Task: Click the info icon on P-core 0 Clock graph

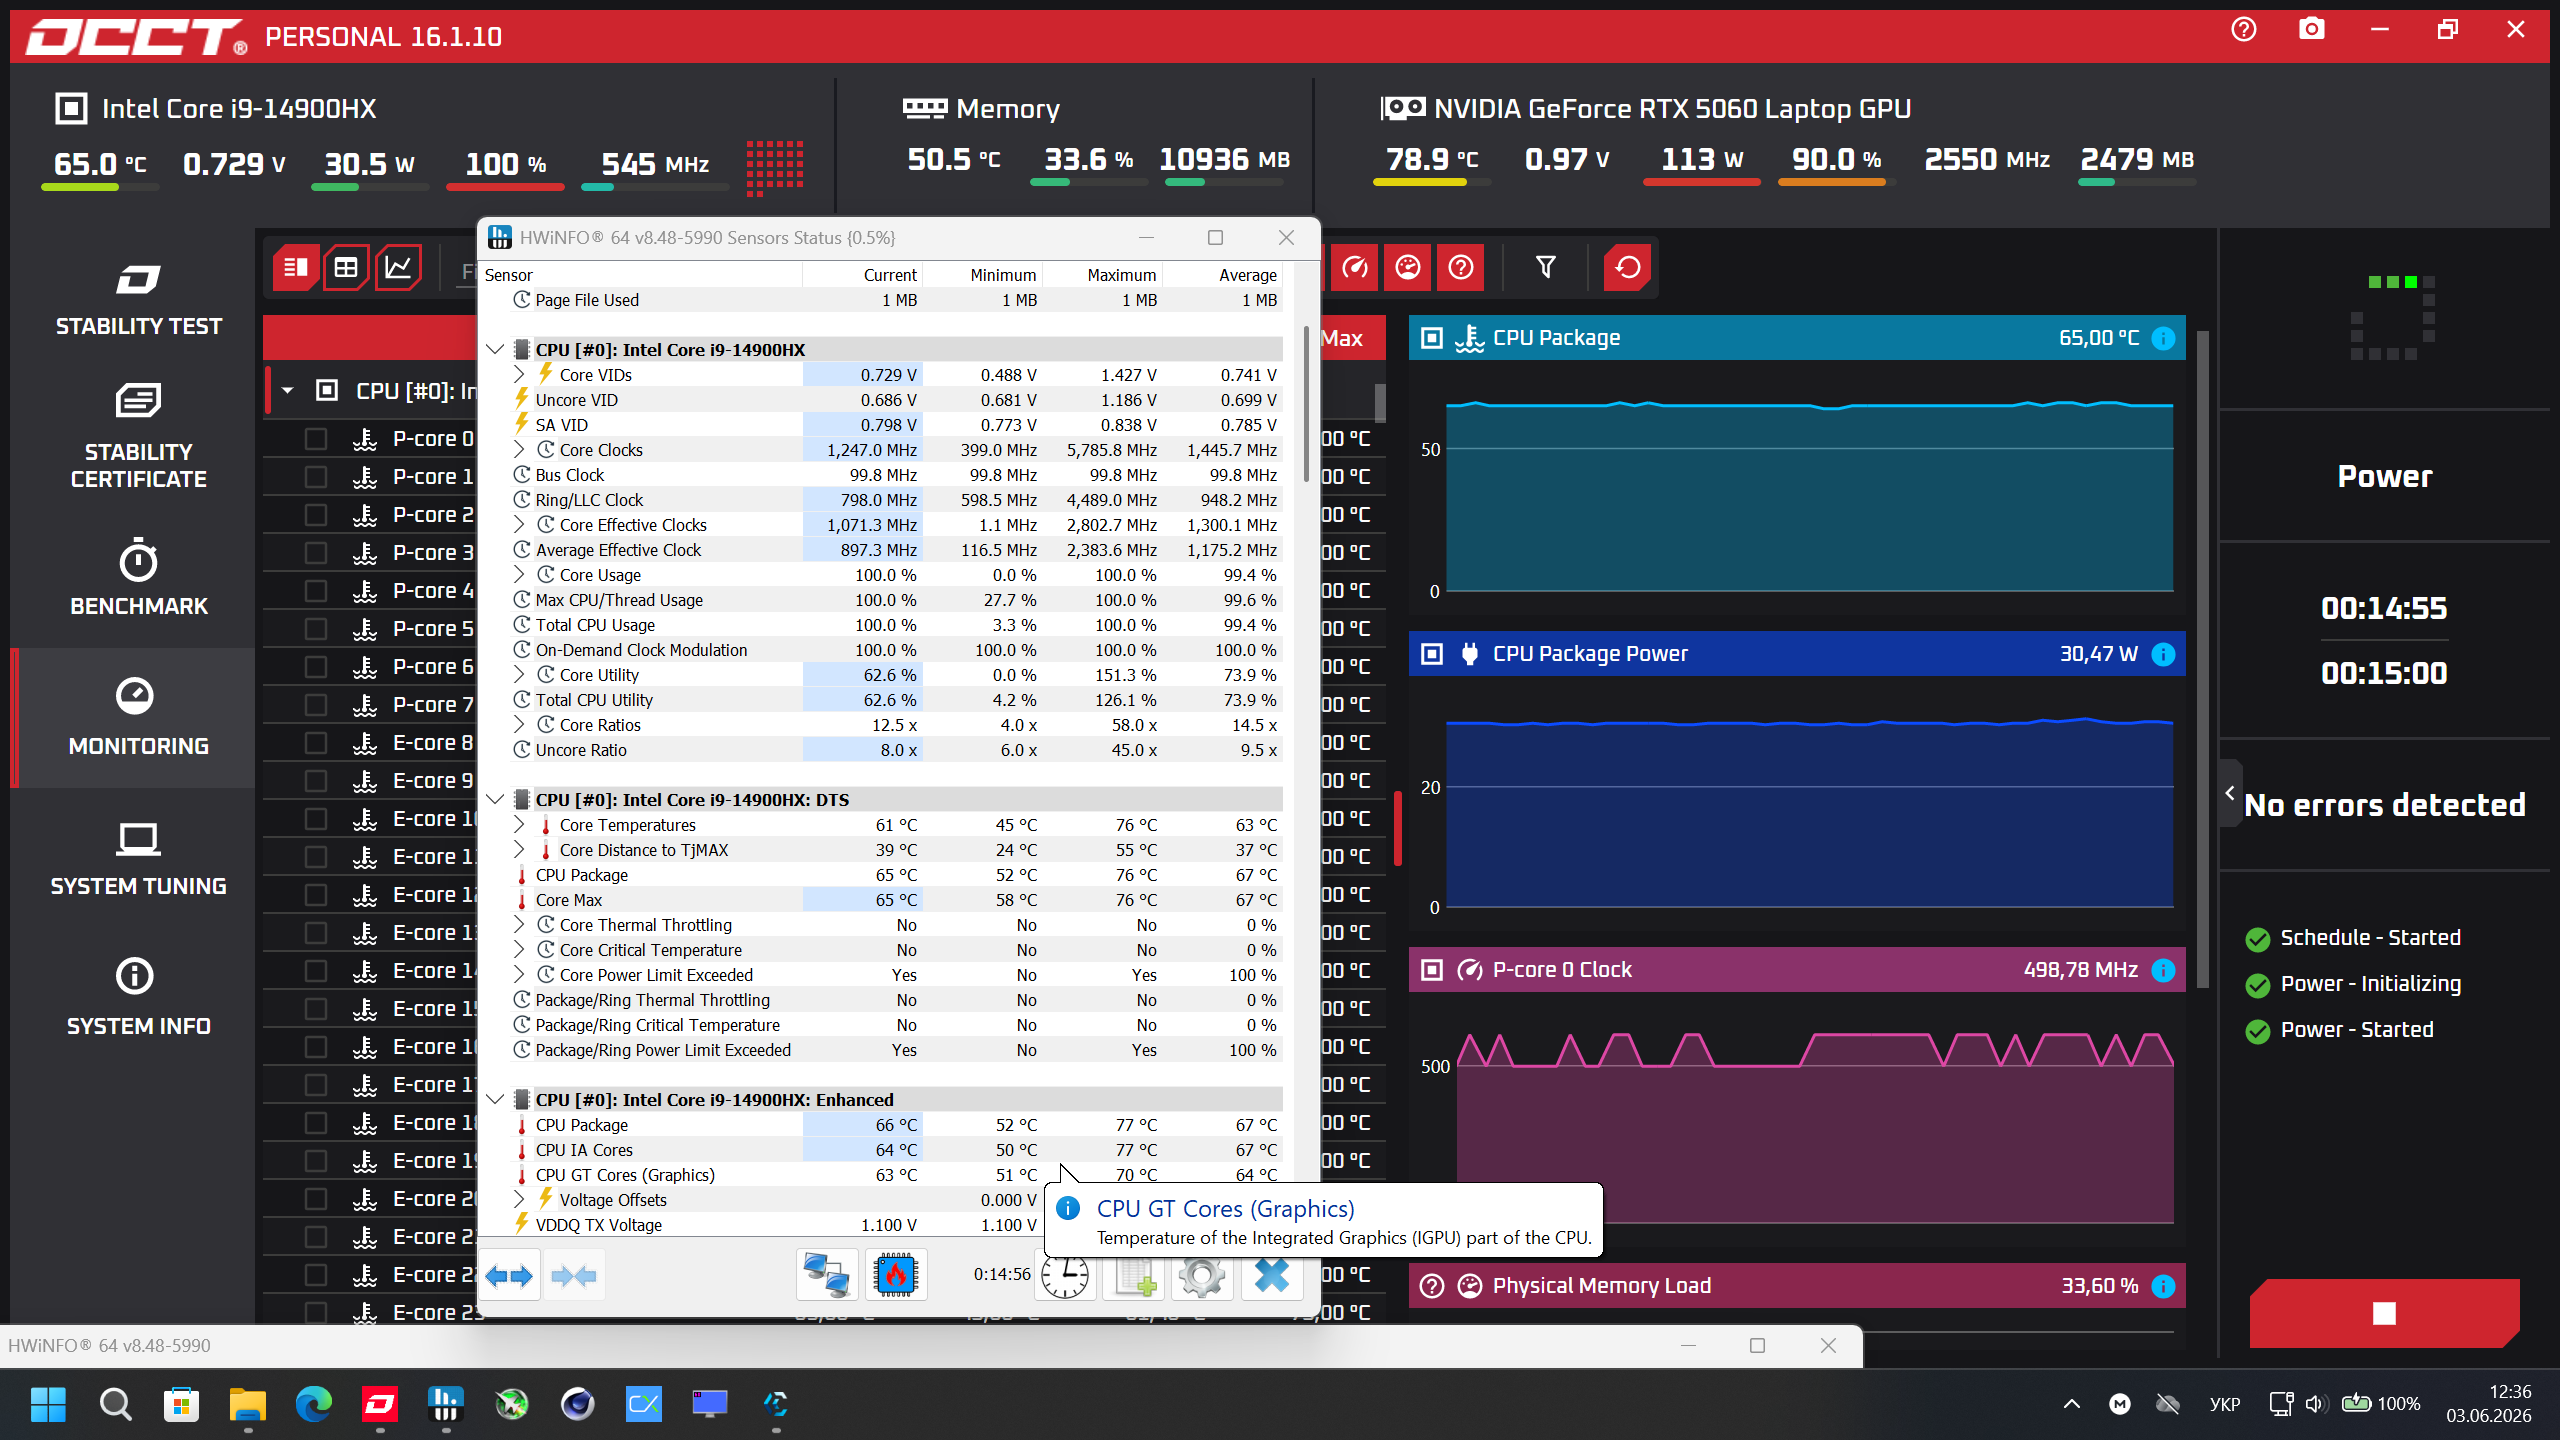Action: [x=2163, y=970]
